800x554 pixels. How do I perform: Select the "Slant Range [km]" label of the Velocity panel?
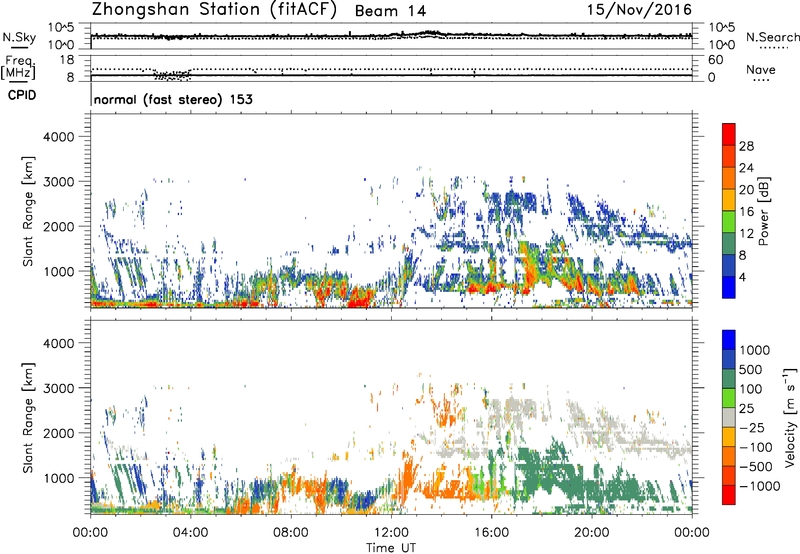pyautogui.click(x=28, y=417)
